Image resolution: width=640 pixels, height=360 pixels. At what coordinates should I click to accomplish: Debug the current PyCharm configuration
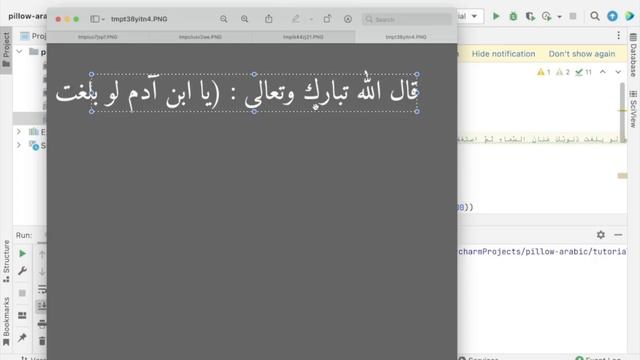(x=513, y=16)
